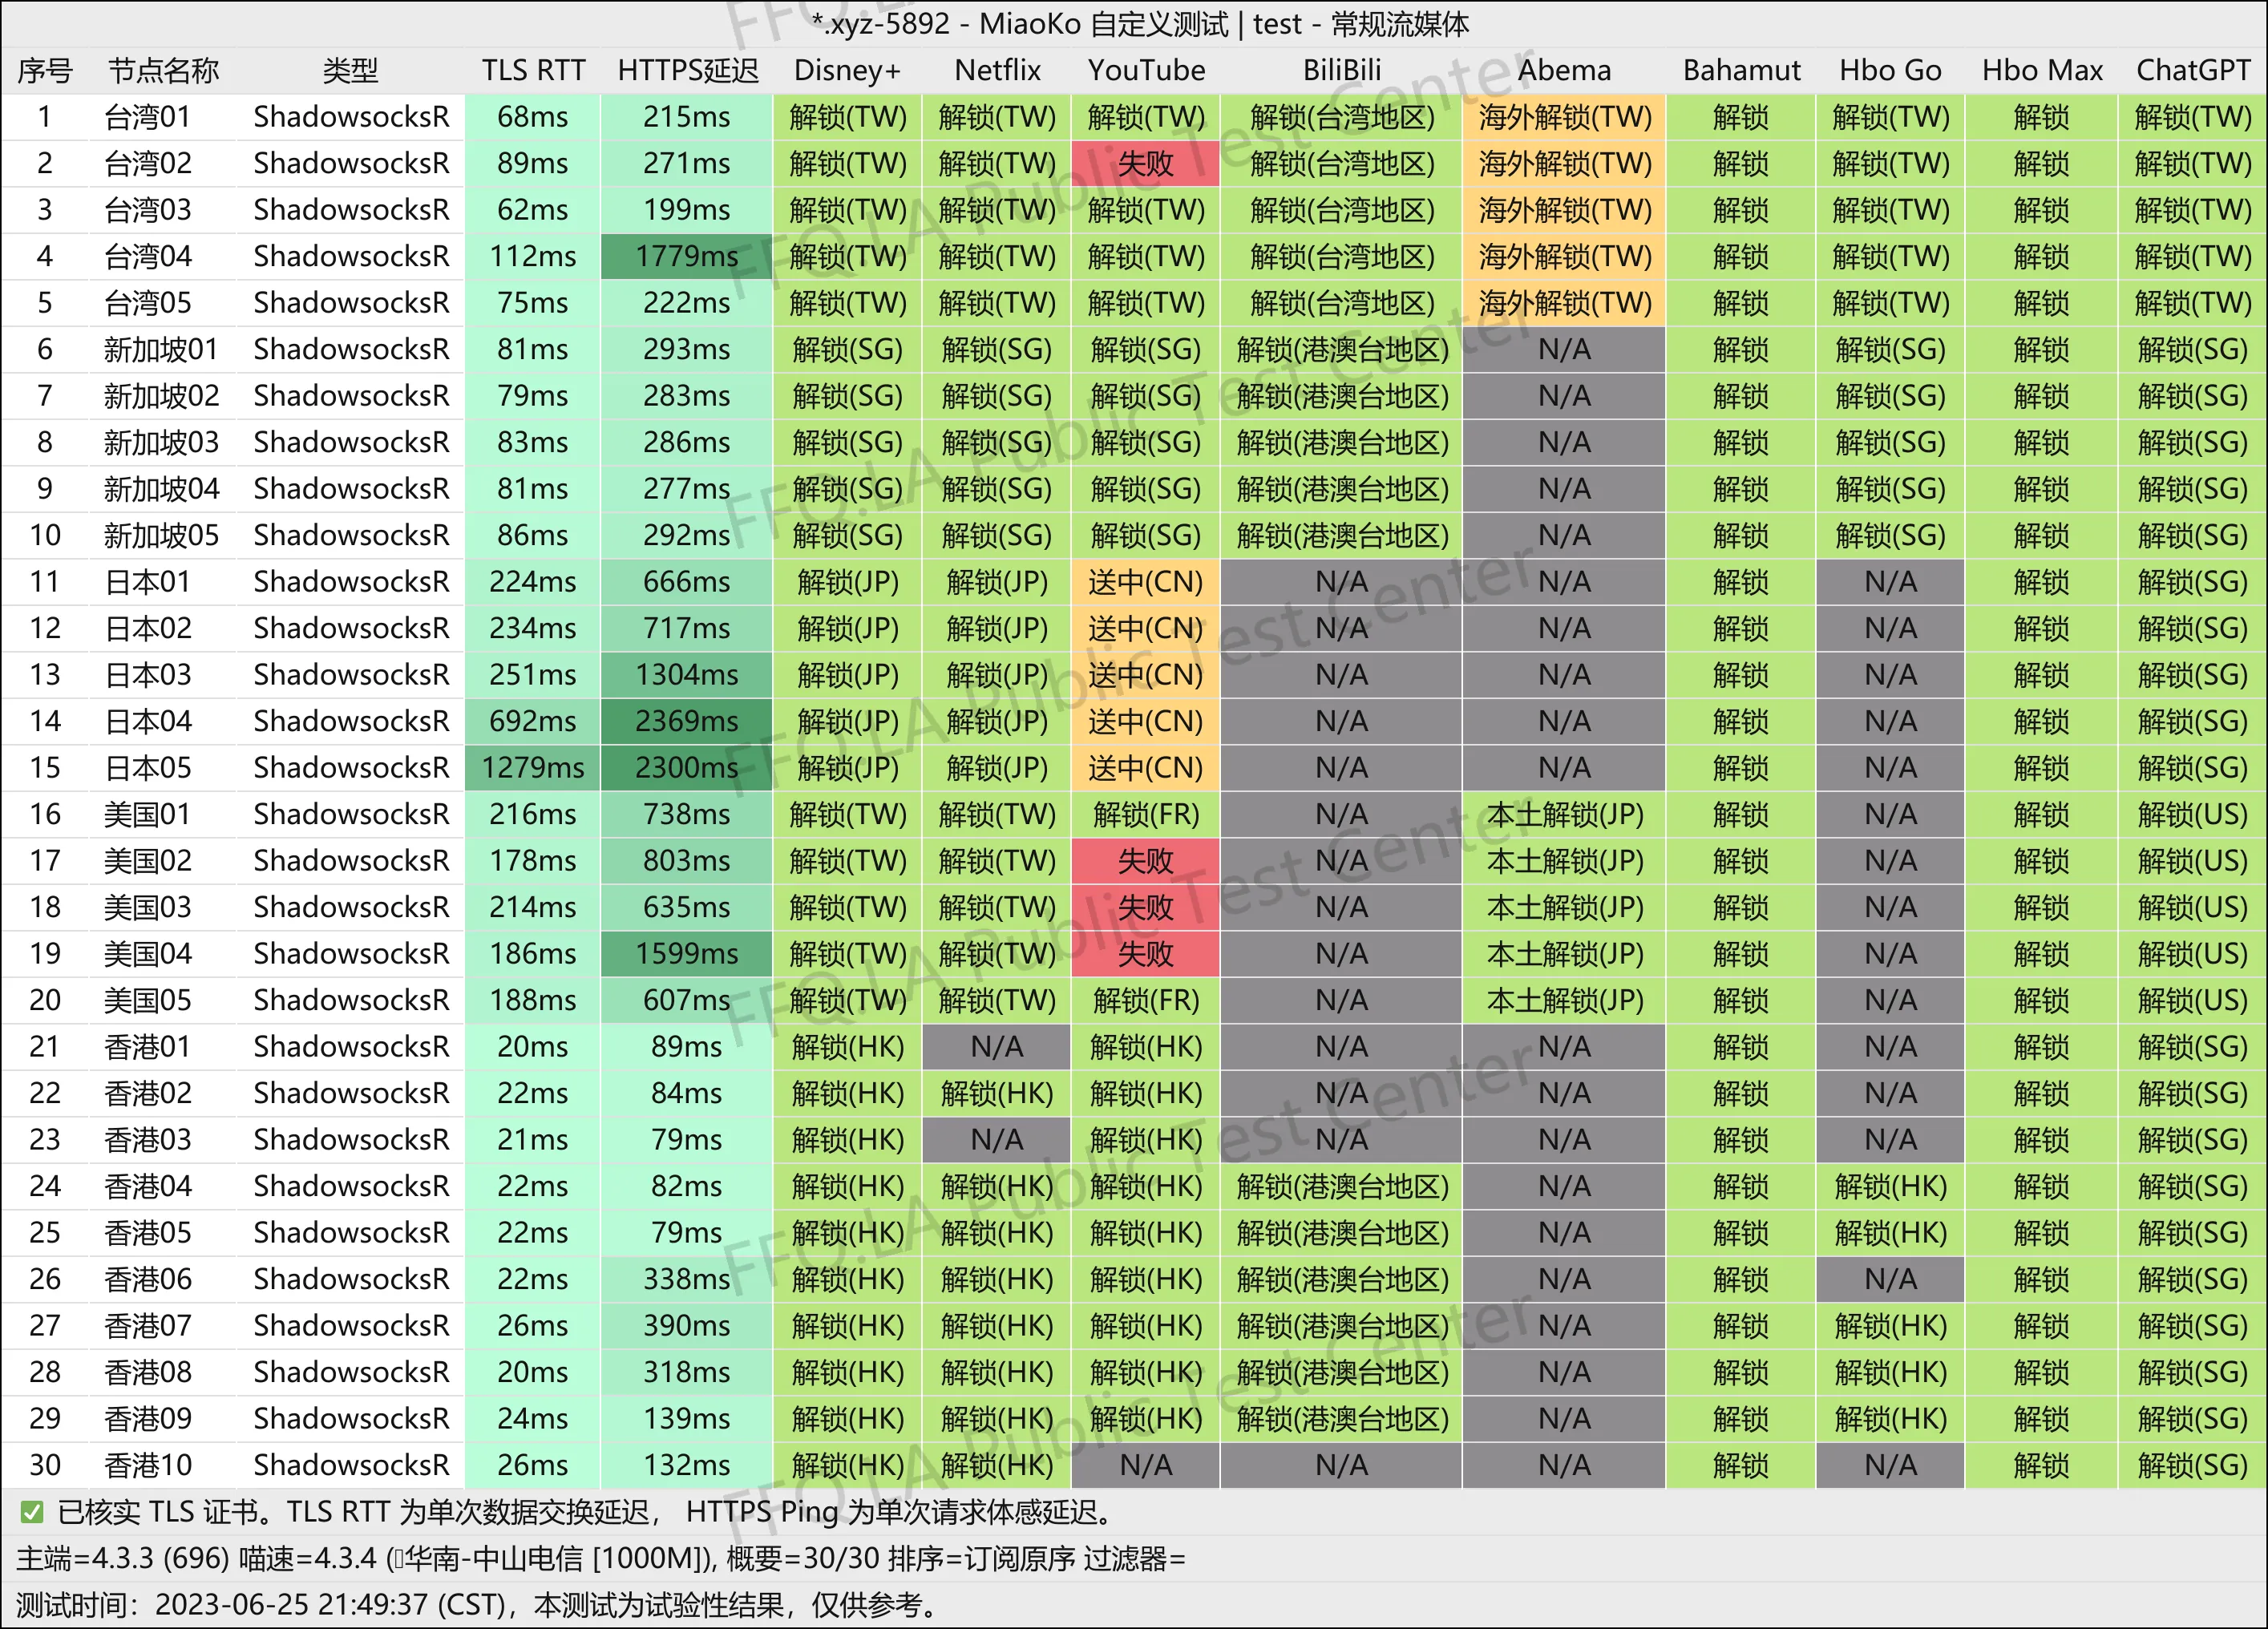Click the orange 送中(CN) cell for 日本01
This screenshot has width=2268, height=1629.
(x=1146, y=582)
